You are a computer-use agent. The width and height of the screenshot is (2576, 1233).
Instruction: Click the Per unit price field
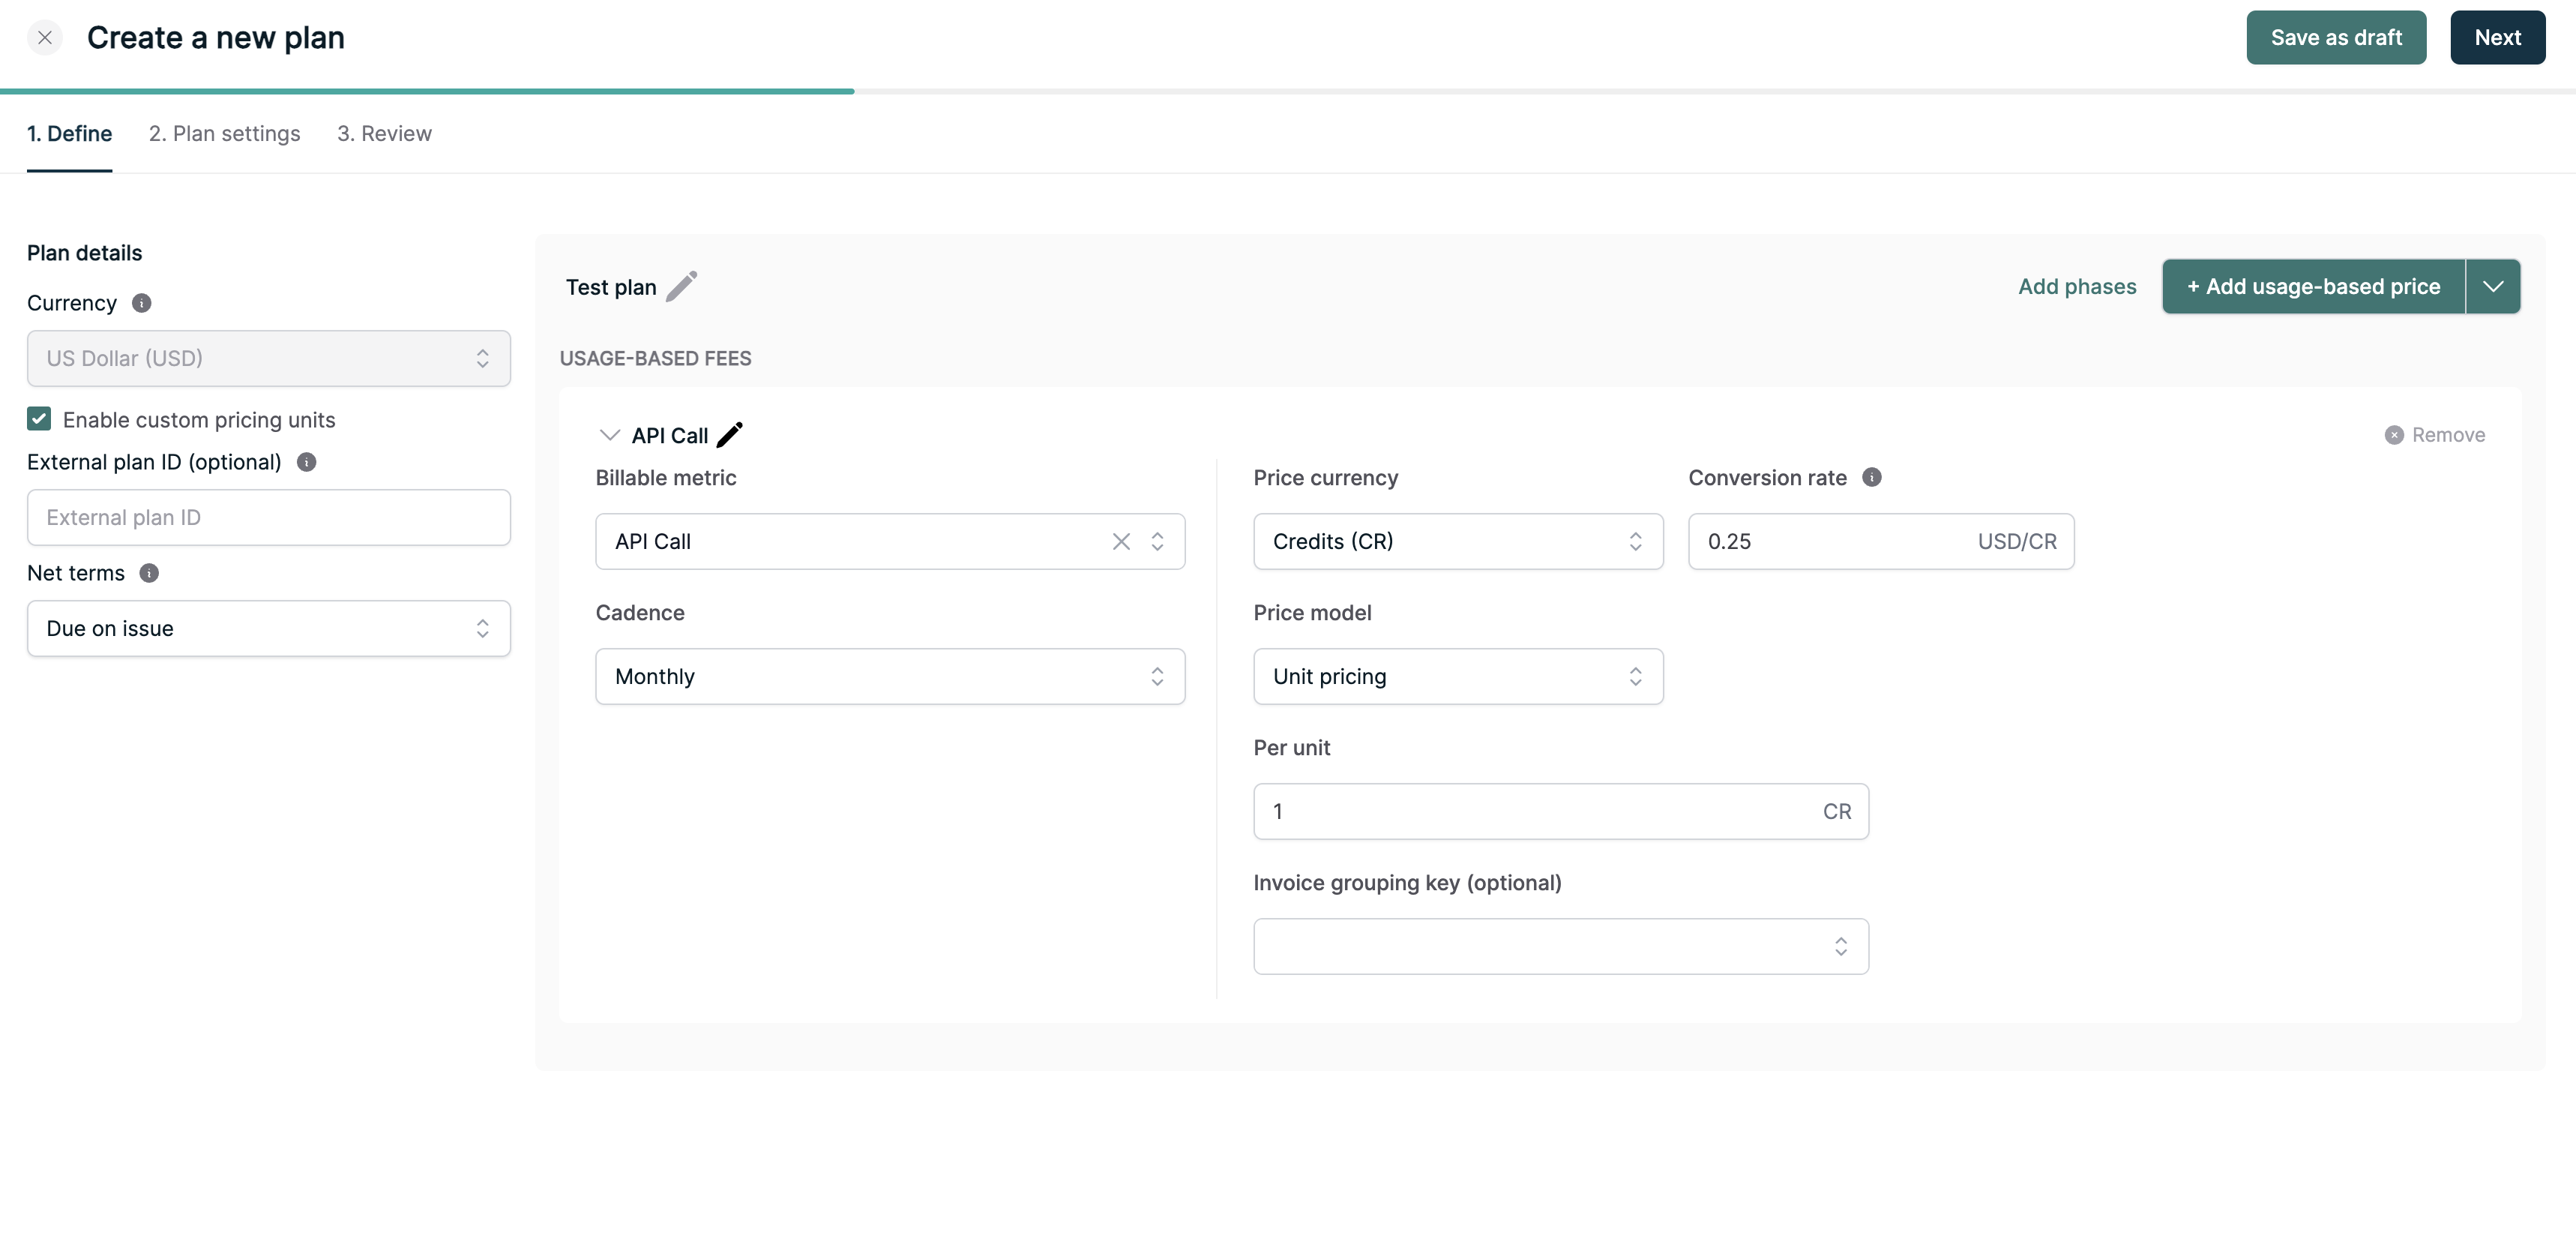point(1560,811)
